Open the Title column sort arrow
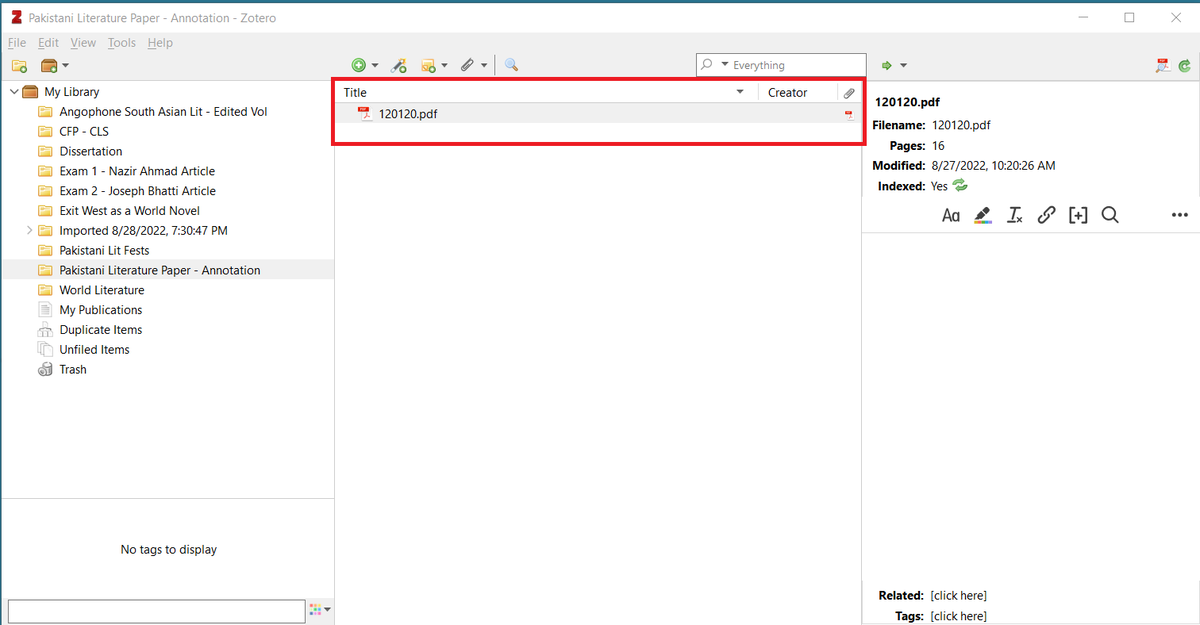 [740, 92]
